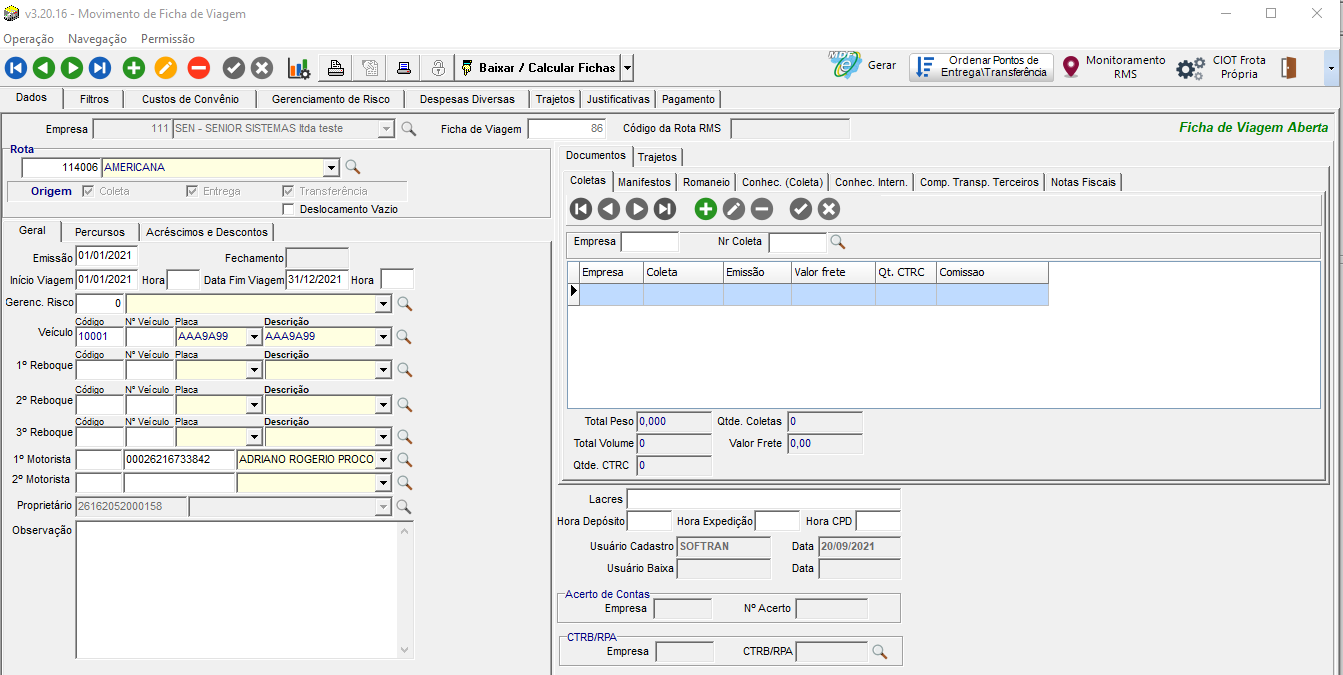The width and height of the screenshot is (1343, 675).
Task: Click the orange edit pencil icon
Action: [166, 68]
